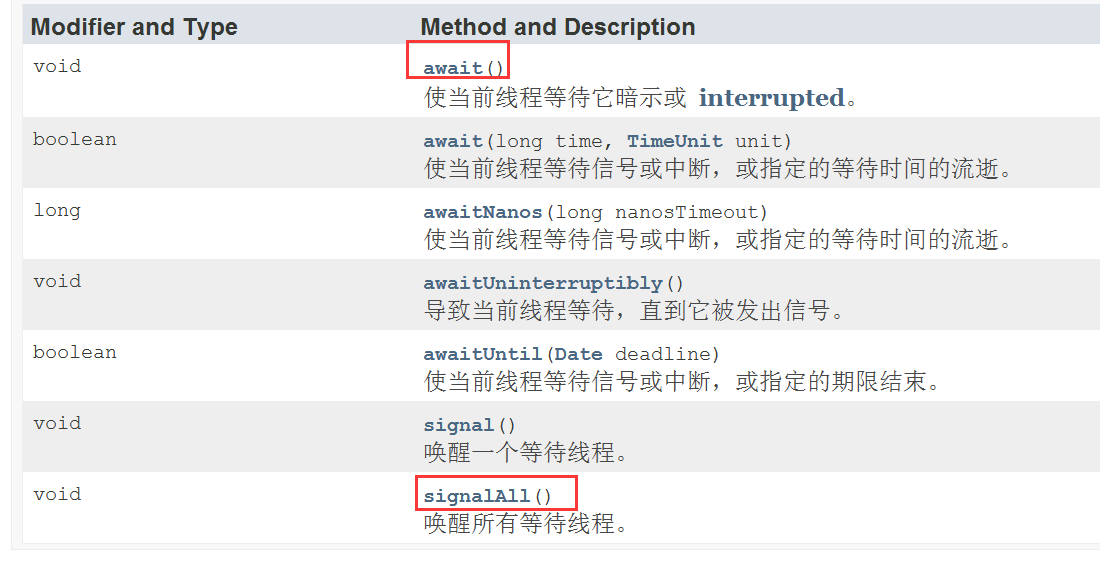Open the await() method link
The image size is (1100, 563).
[453, 69]
